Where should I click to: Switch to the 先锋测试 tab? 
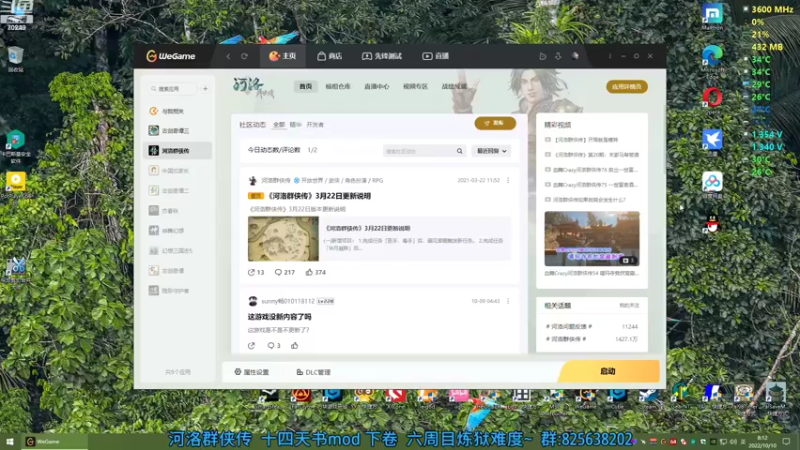pos(382,56)
